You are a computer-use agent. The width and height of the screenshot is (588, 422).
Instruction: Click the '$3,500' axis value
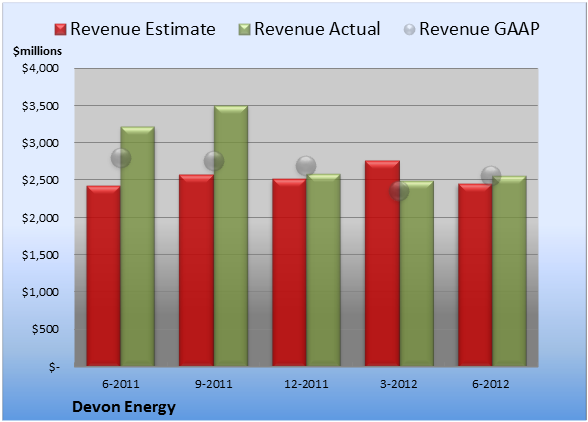point(40,106)
